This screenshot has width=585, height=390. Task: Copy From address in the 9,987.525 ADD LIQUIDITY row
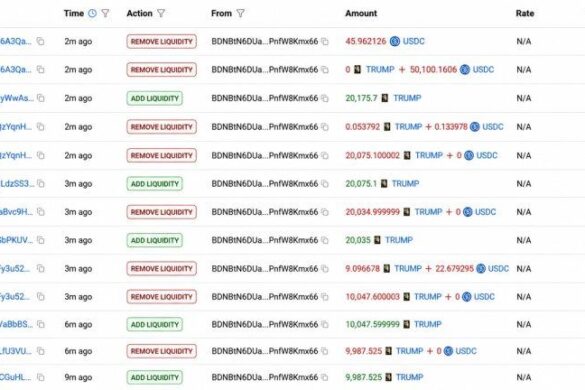coord(325,377)
